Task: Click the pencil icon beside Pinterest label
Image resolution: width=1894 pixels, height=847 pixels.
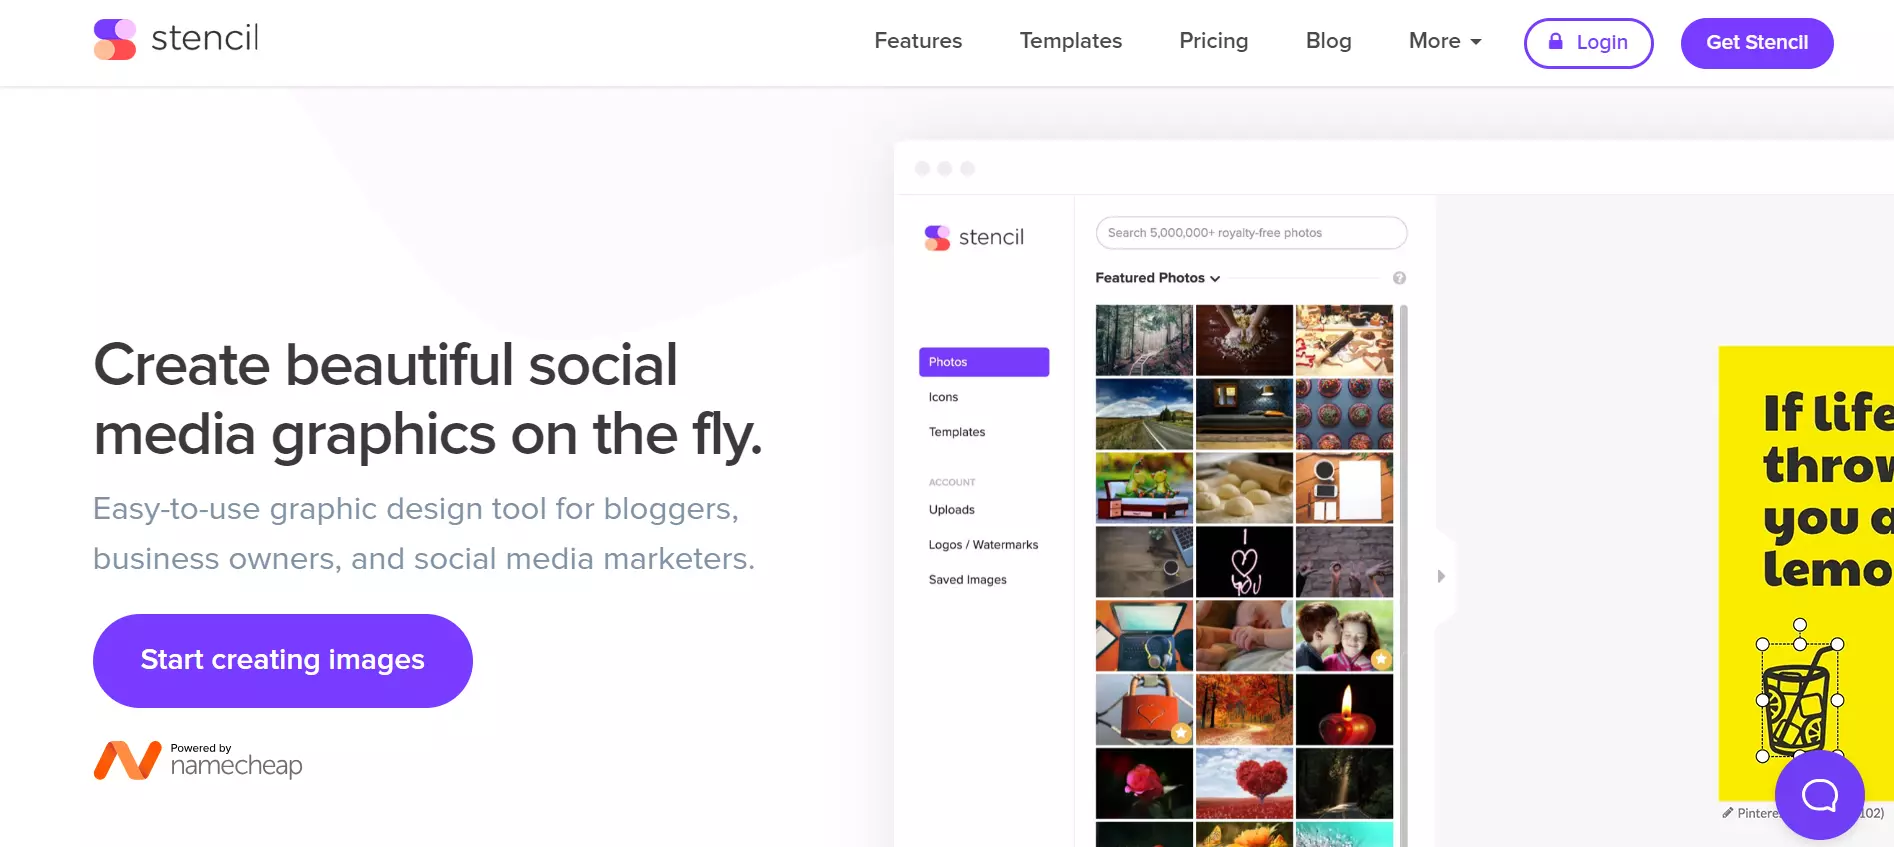Action: [x=1727, y=813]
